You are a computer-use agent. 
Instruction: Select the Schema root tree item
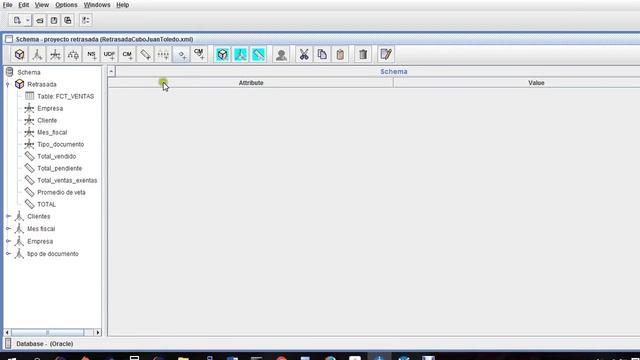[29, 72]
